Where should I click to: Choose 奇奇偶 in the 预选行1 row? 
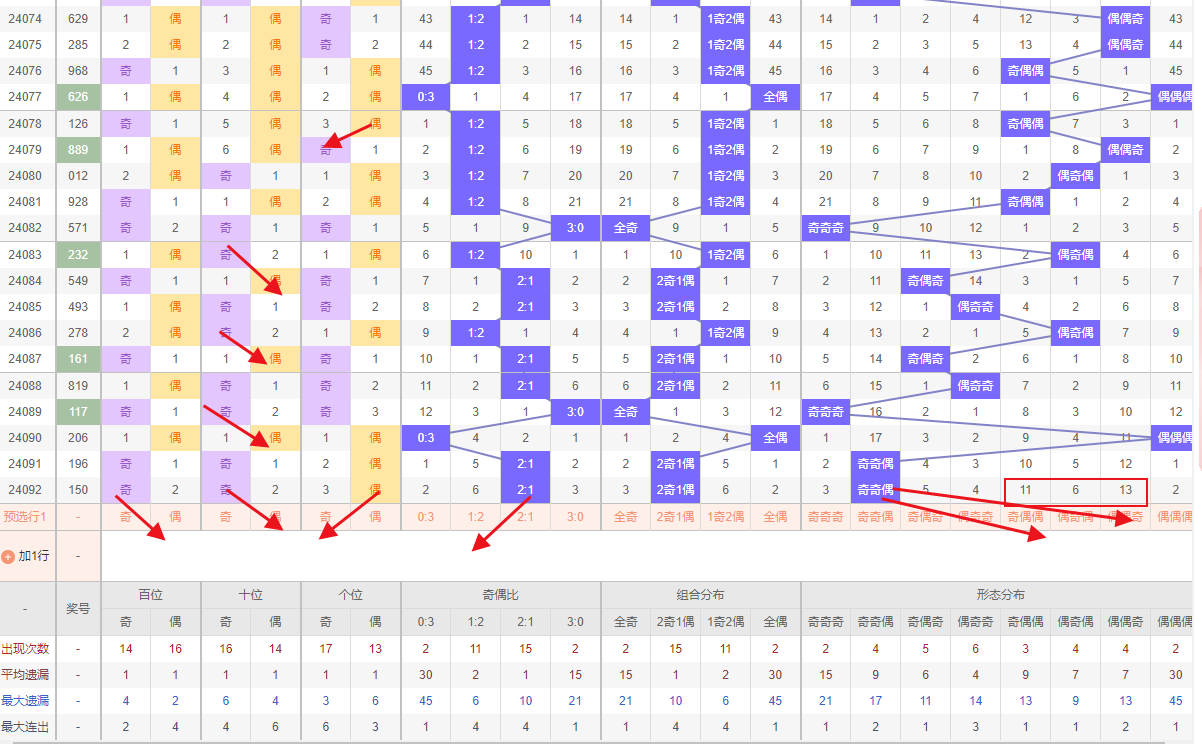click(x=875, y=517)
